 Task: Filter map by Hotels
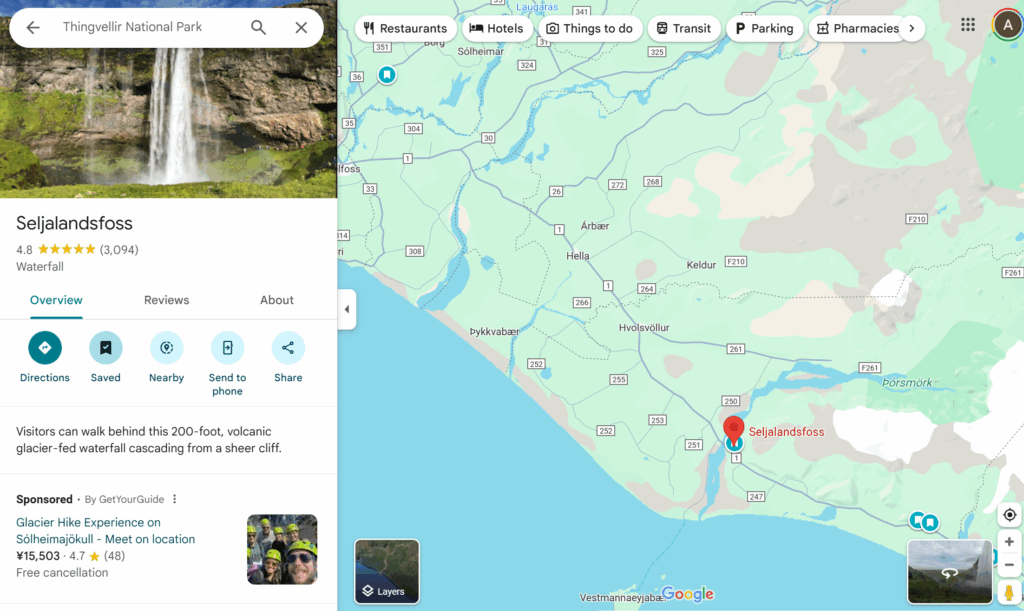(497, 29)
